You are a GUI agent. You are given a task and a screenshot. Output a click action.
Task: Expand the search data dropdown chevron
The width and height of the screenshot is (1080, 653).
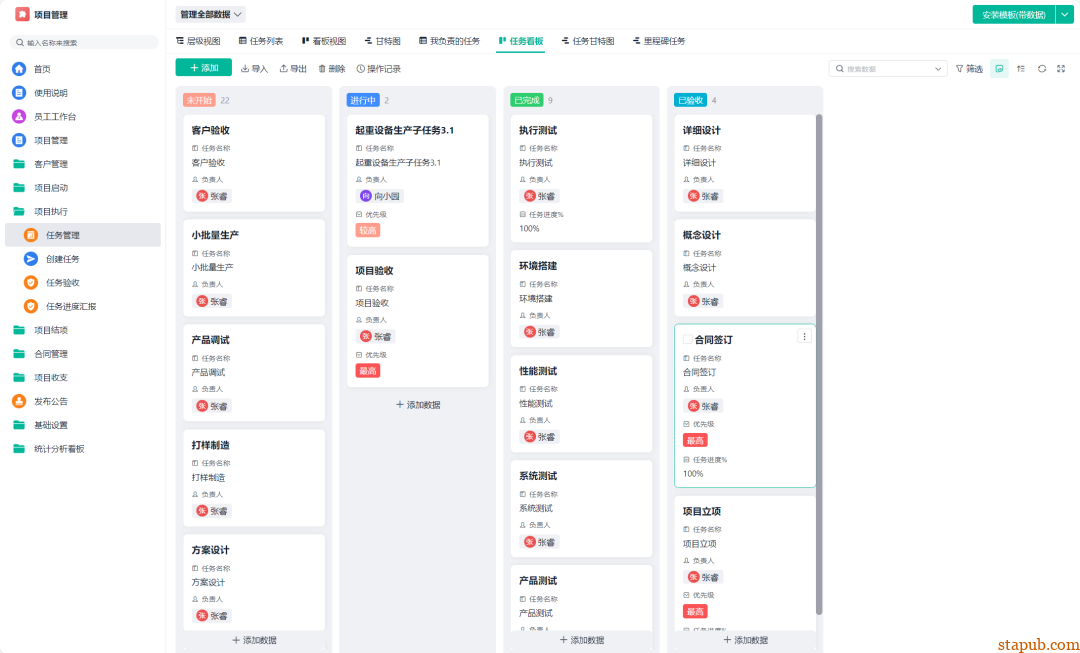point(937,69)
